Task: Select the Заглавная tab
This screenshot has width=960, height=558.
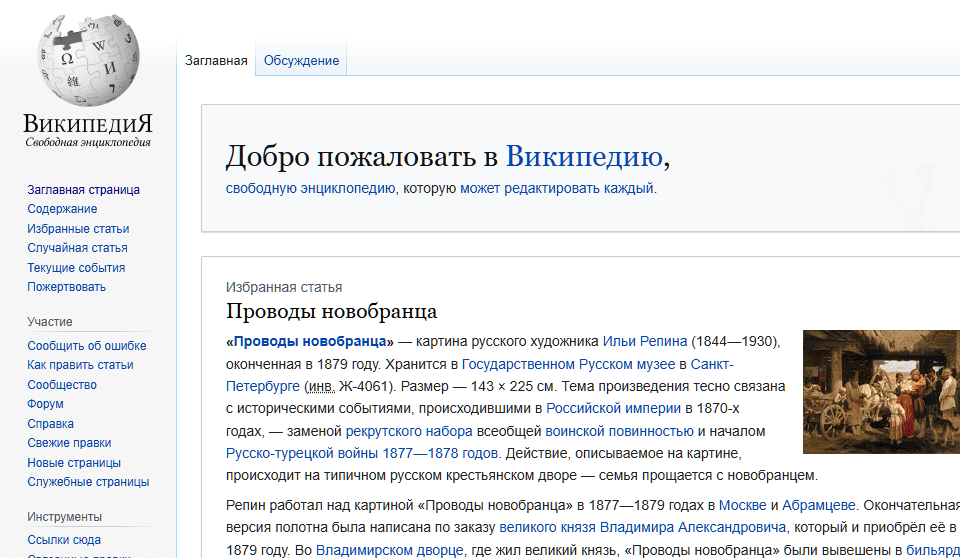Action: (x=216, y=61)
